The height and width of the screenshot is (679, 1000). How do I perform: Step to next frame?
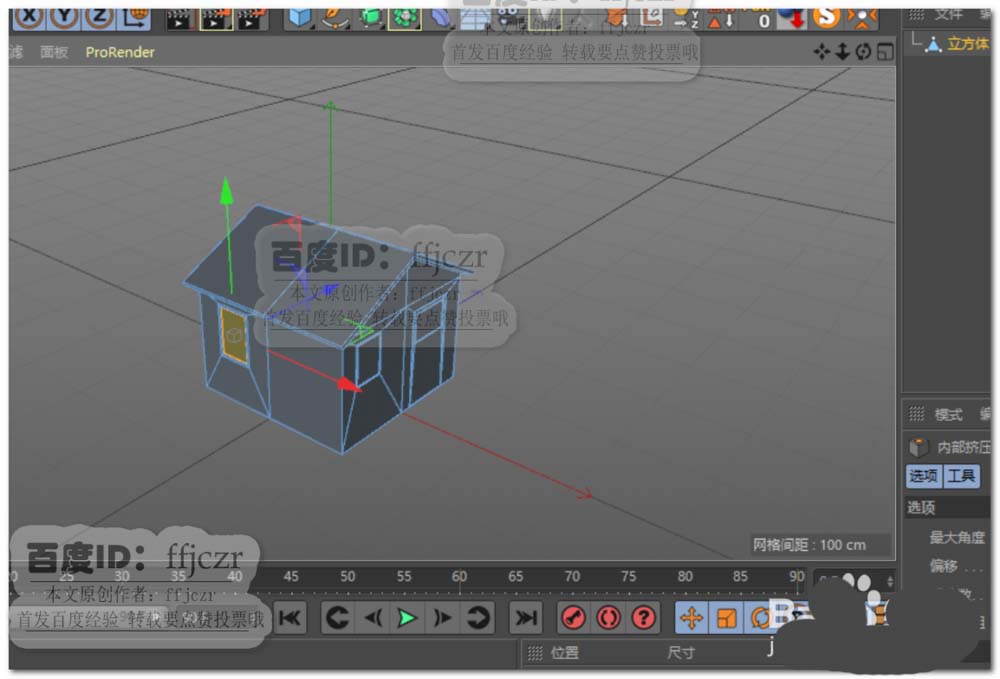pos(442,618)
